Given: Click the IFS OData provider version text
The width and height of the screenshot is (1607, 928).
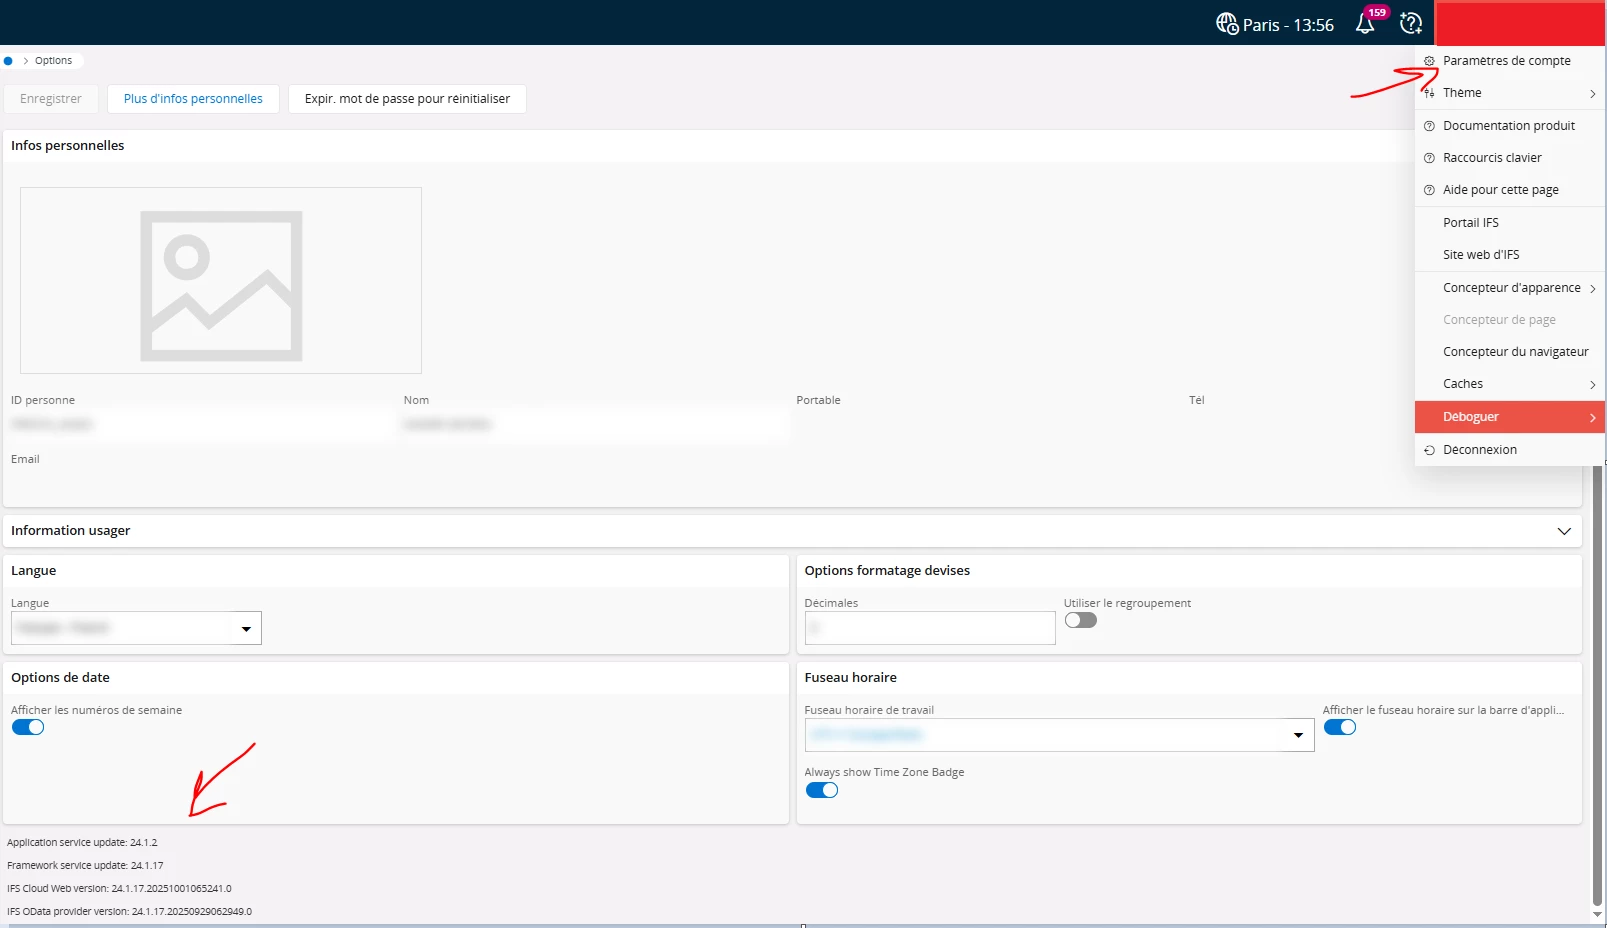Looking at the screenshot, I should 129,912.
